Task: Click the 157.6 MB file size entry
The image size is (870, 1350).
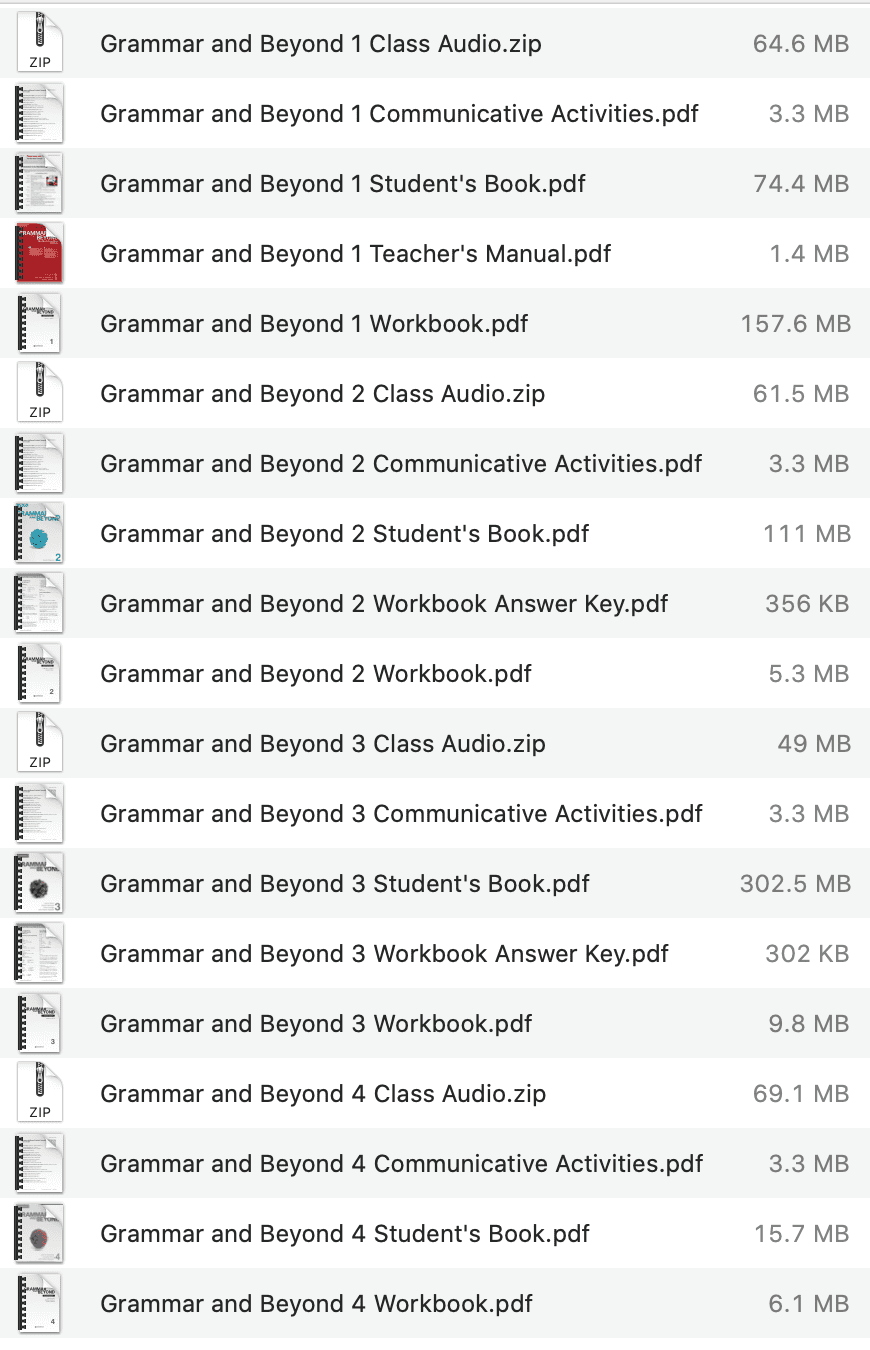Action: tap(795, 324)
